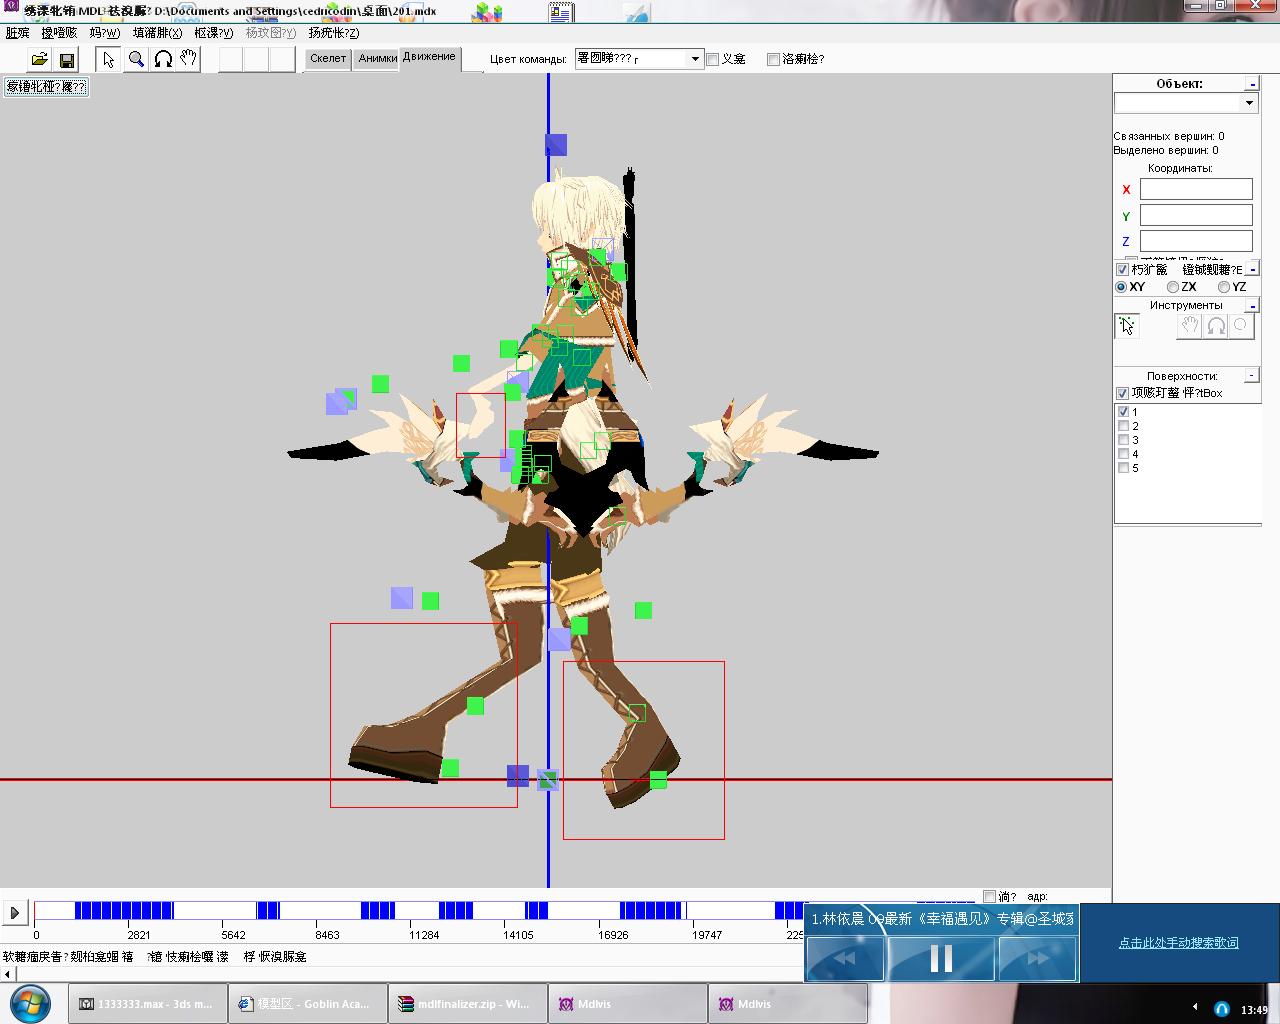Image resolution: width=1280 pixels, height=1024 pixels.
Task: Toggle the checkbox above the timeline's right end
Action: click(989, 896)
